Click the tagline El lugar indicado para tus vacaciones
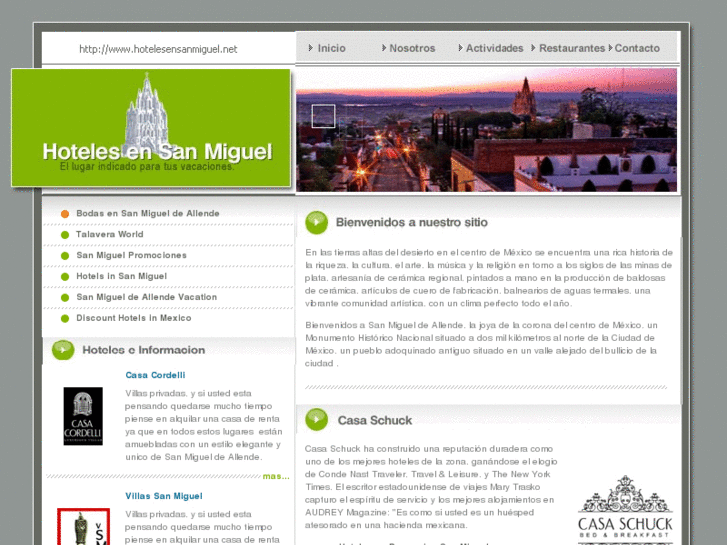This screenshot has width=727, height=545. click(147, 167)
